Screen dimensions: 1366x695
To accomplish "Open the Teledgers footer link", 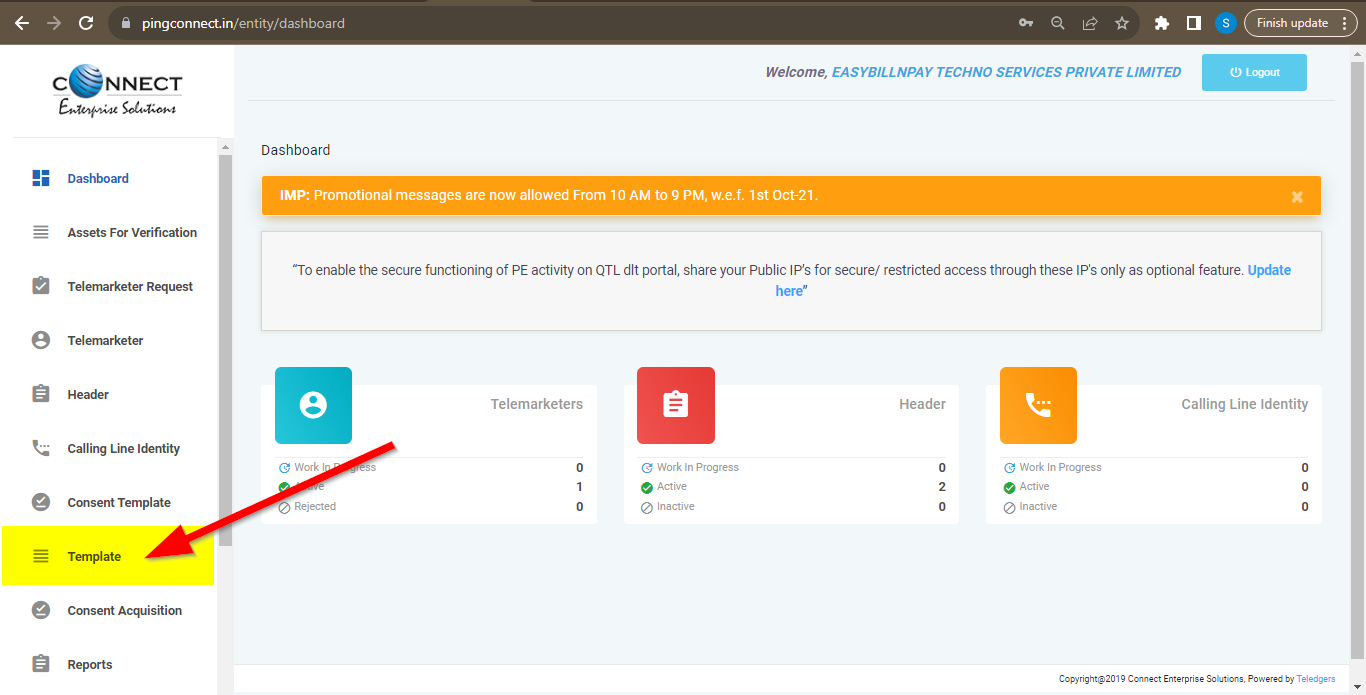I will [1316, 679].
